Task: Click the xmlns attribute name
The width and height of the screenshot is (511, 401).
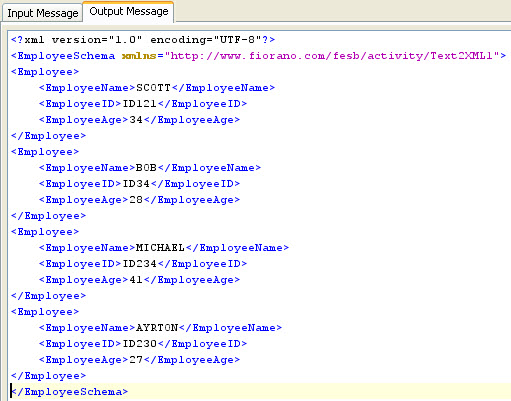Action: tap(139, 56)
